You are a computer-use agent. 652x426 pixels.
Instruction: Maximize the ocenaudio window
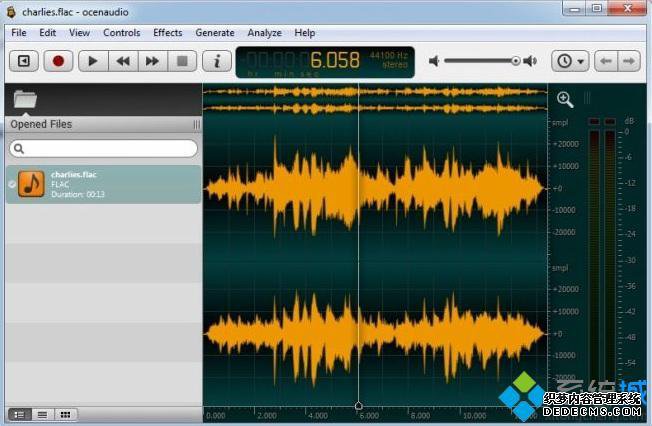(x=597, y=8)
